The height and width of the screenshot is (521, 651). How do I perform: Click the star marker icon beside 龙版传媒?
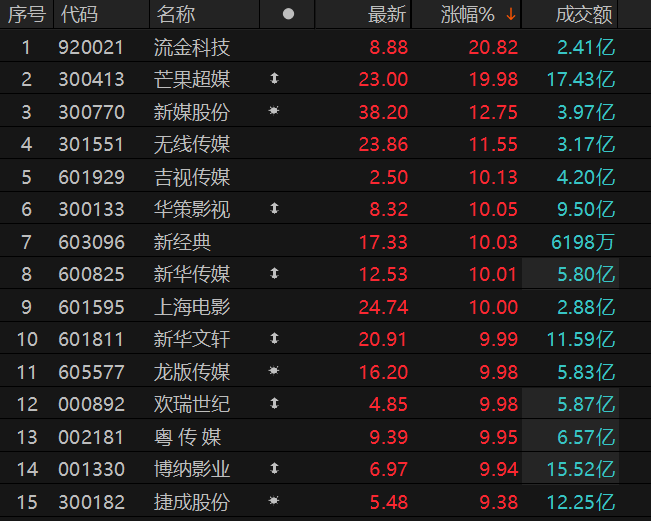click(274, 370)
